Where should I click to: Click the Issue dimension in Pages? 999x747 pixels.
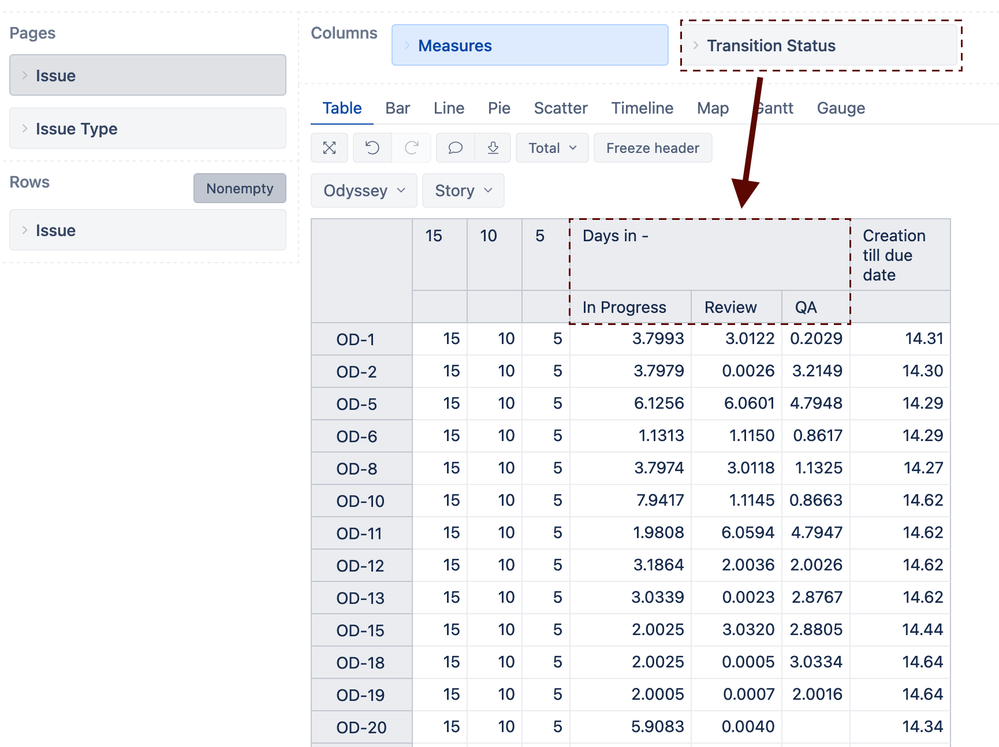pyautogui.click(x=147, y=76)
